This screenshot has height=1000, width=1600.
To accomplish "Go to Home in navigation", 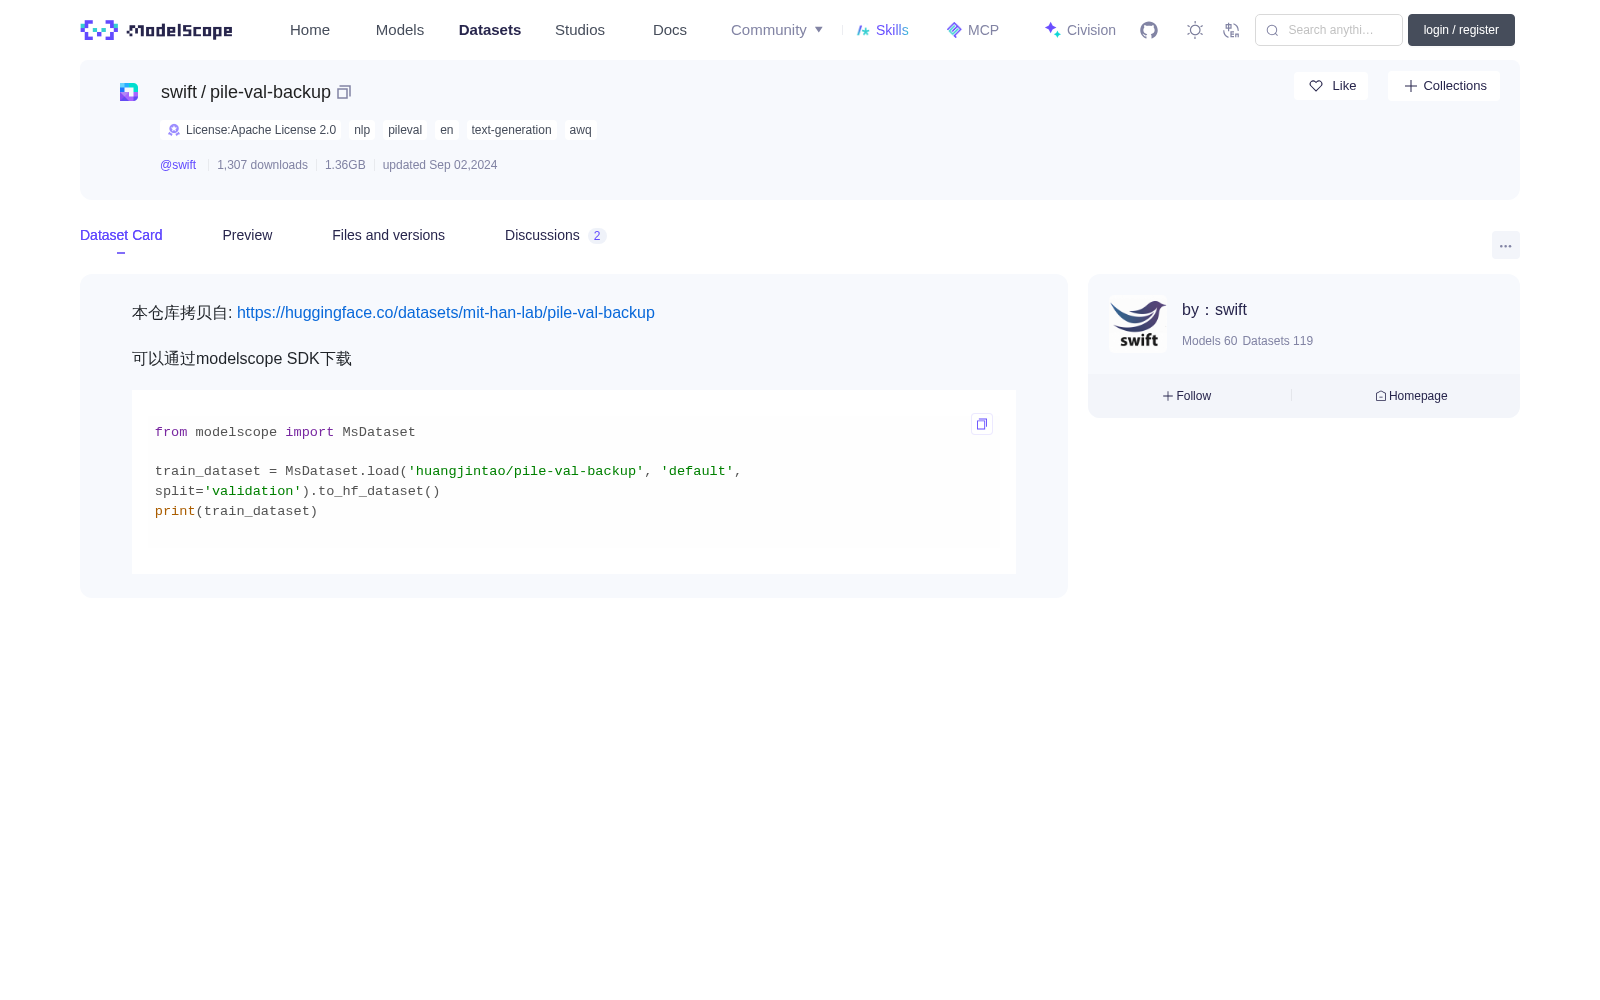I will (310, 30).
